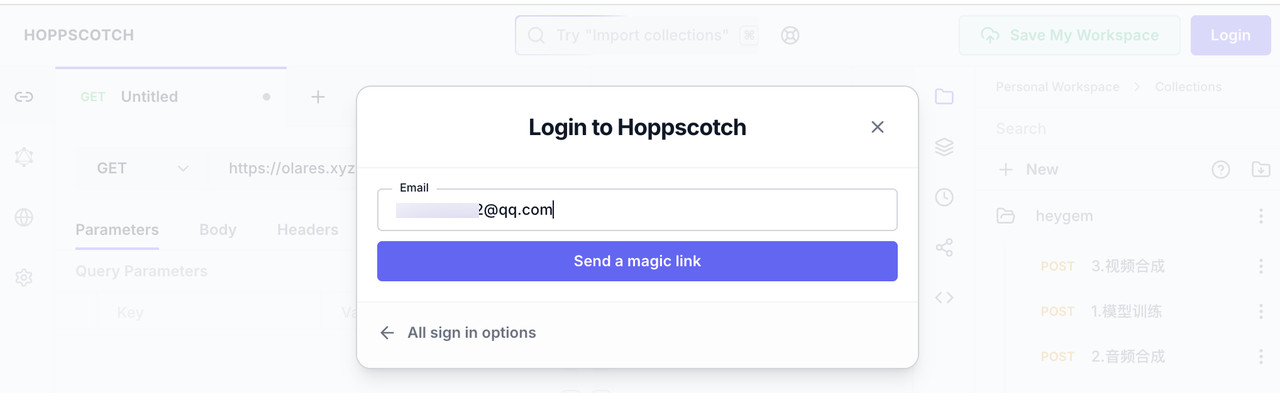This screenshot has height=393, width=1280.
Task: Open the Environments layers icon
Action: (x=944, y=147)
